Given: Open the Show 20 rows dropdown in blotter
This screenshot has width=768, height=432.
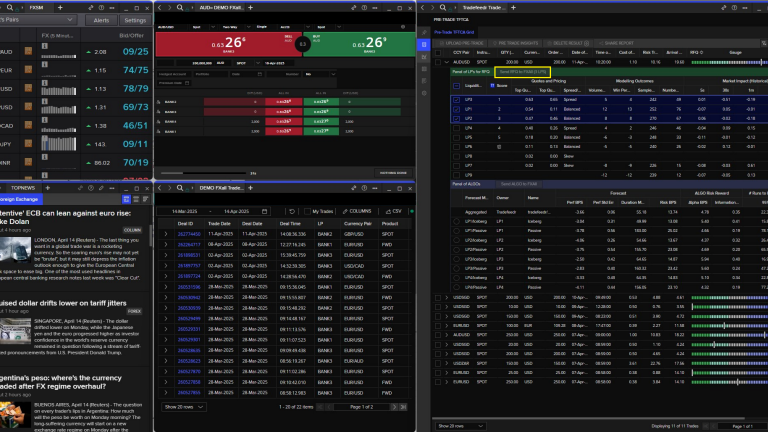Looking at the screenshot, I should coord(185,407).
